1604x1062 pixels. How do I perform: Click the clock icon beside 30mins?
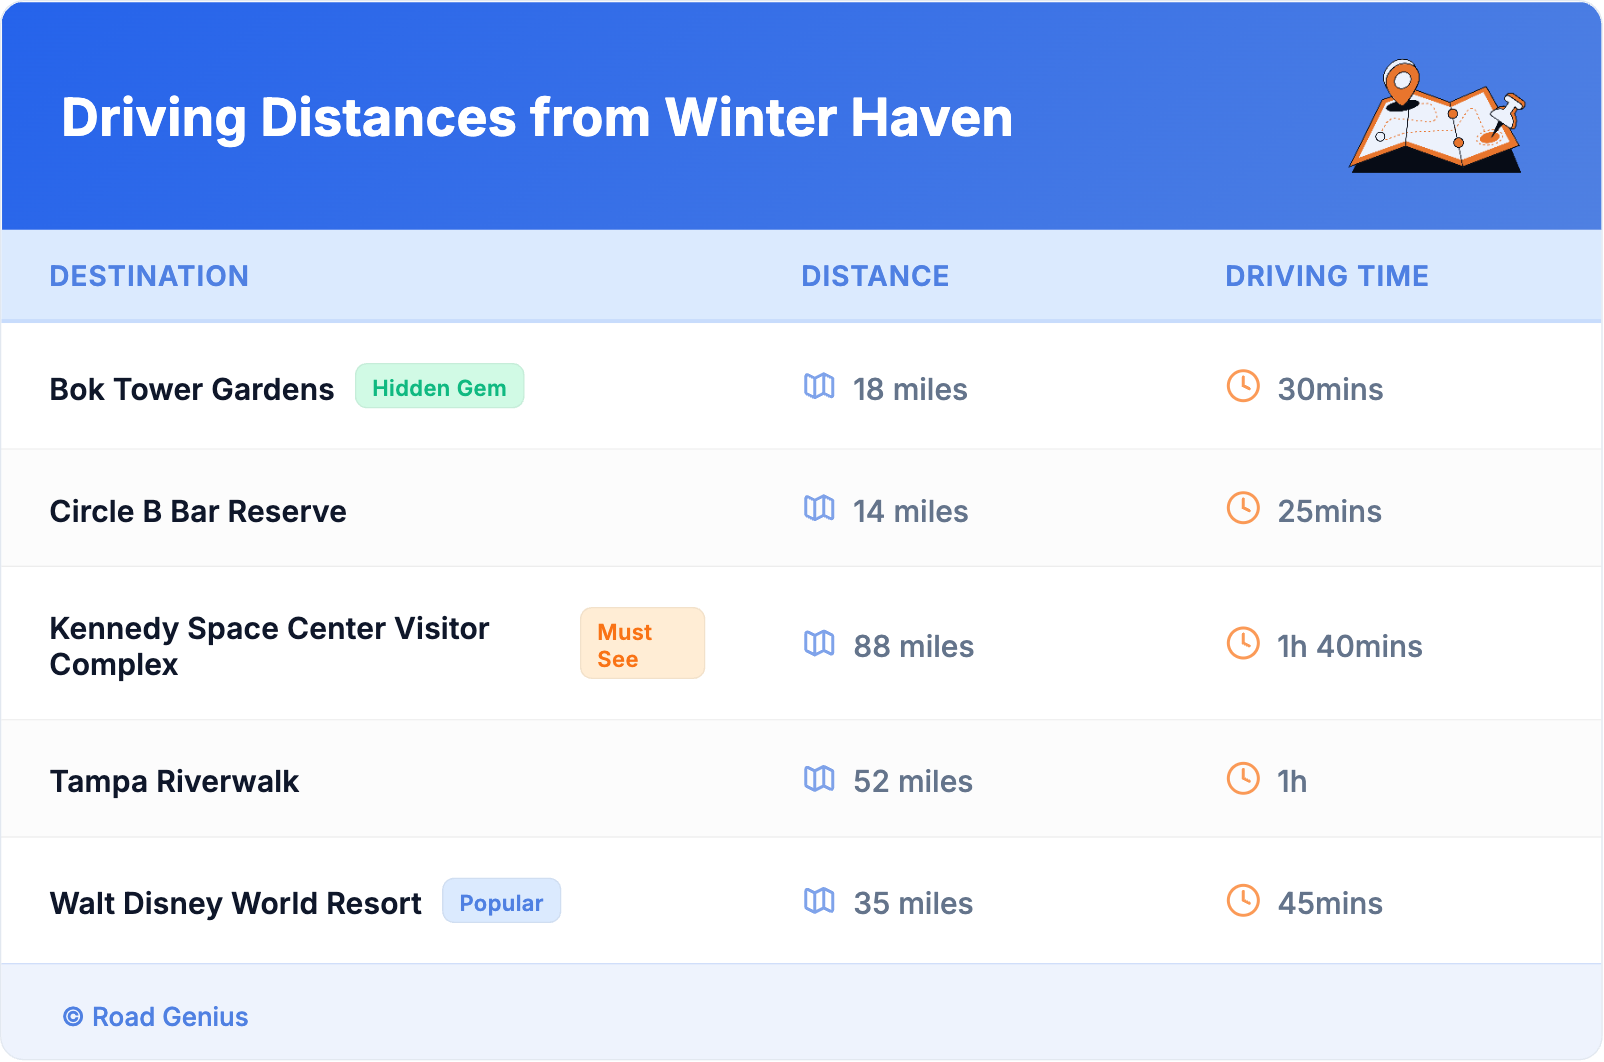1243,386
